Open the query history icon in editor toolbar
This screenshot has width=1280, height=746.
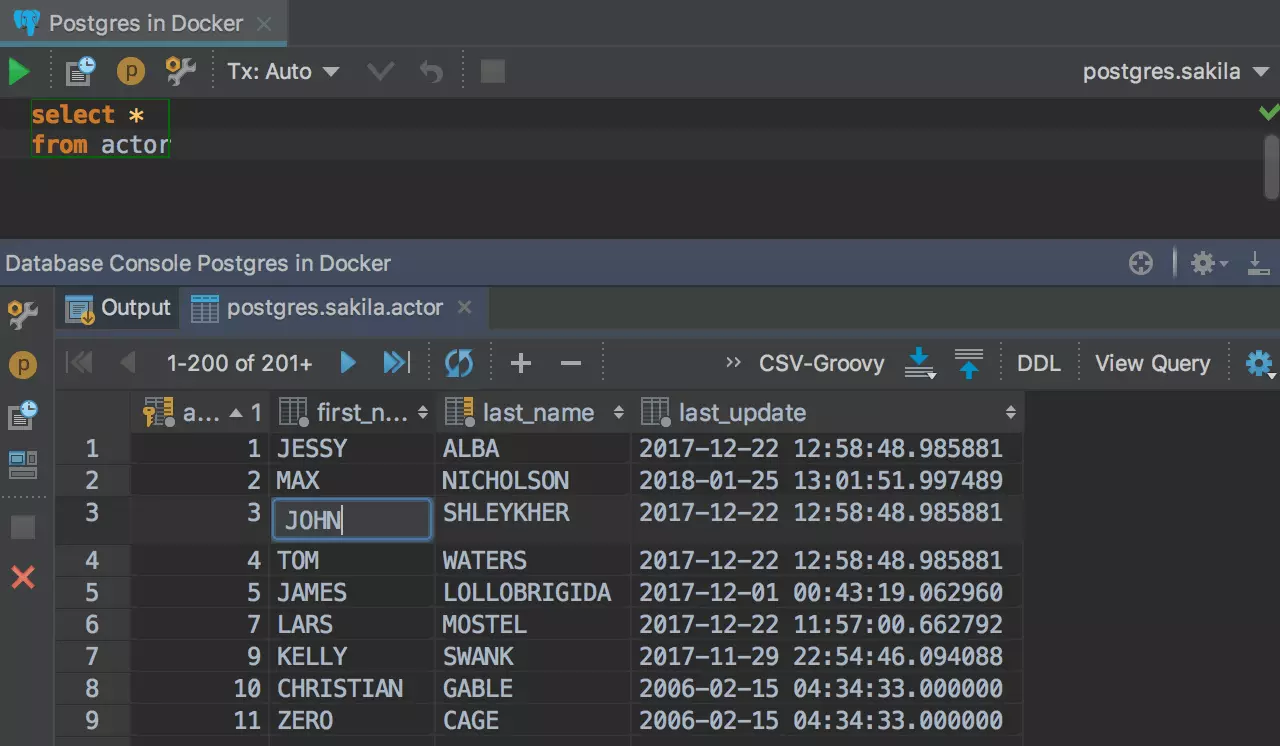[x=80, y=72]
